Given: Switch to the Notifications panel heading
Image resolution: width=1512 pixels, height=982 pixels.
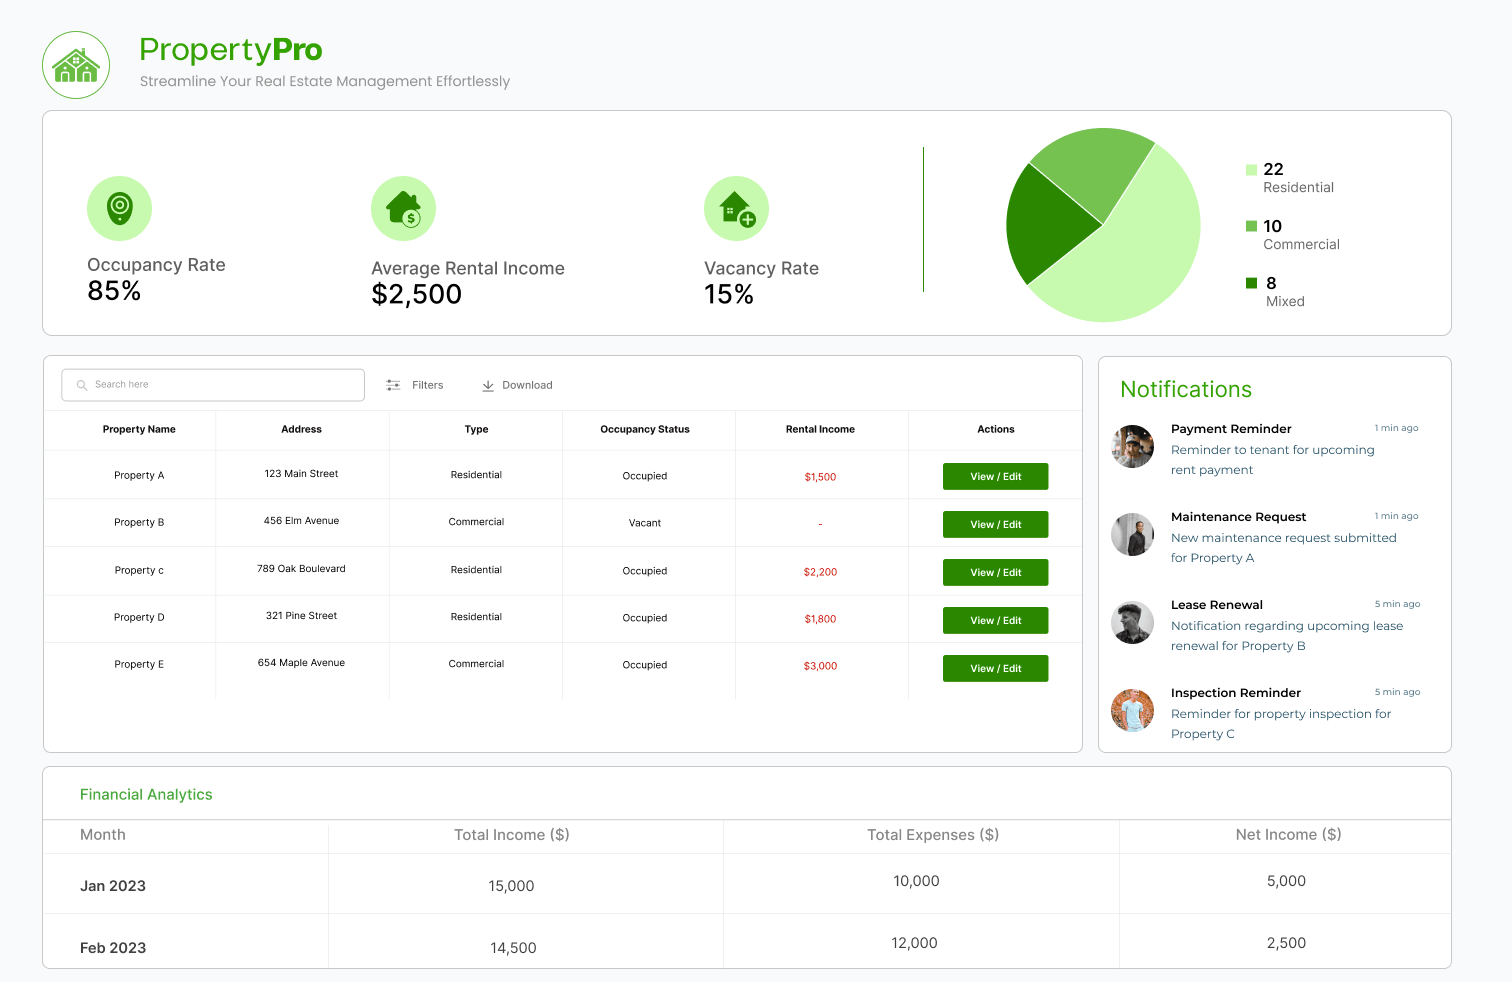Looking at the screenshot, I should click(x=1186, y=389).
